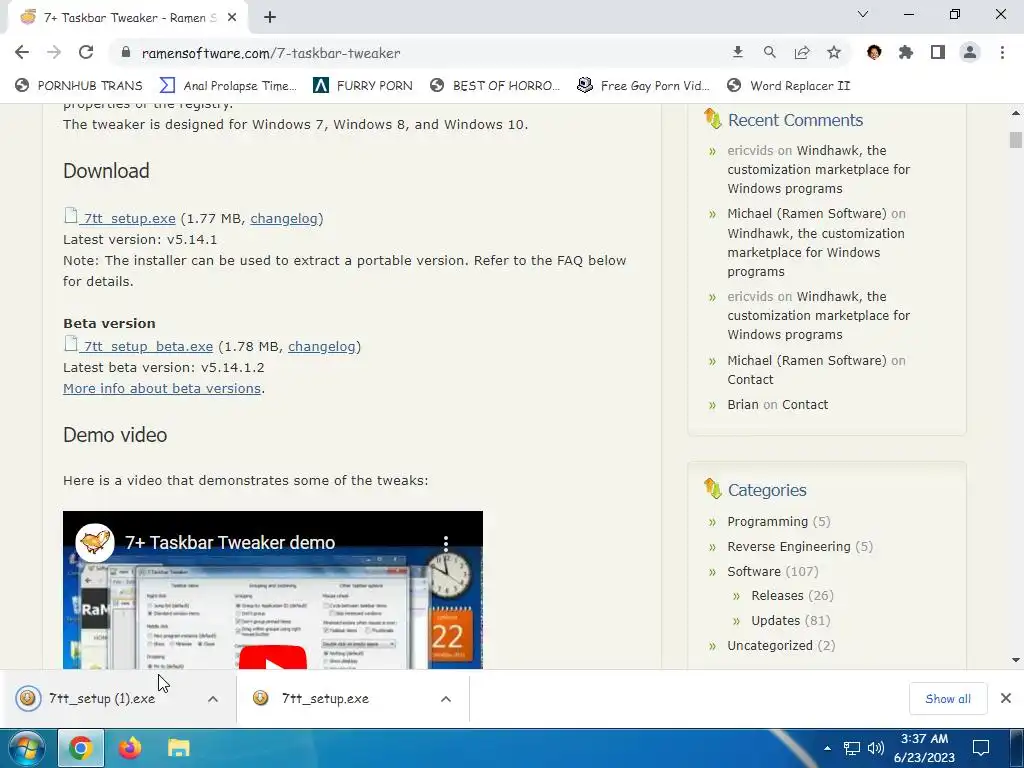Screen dimensions: 1024x768
Task: Open changelog for the stable version
Action: point(283,218)
